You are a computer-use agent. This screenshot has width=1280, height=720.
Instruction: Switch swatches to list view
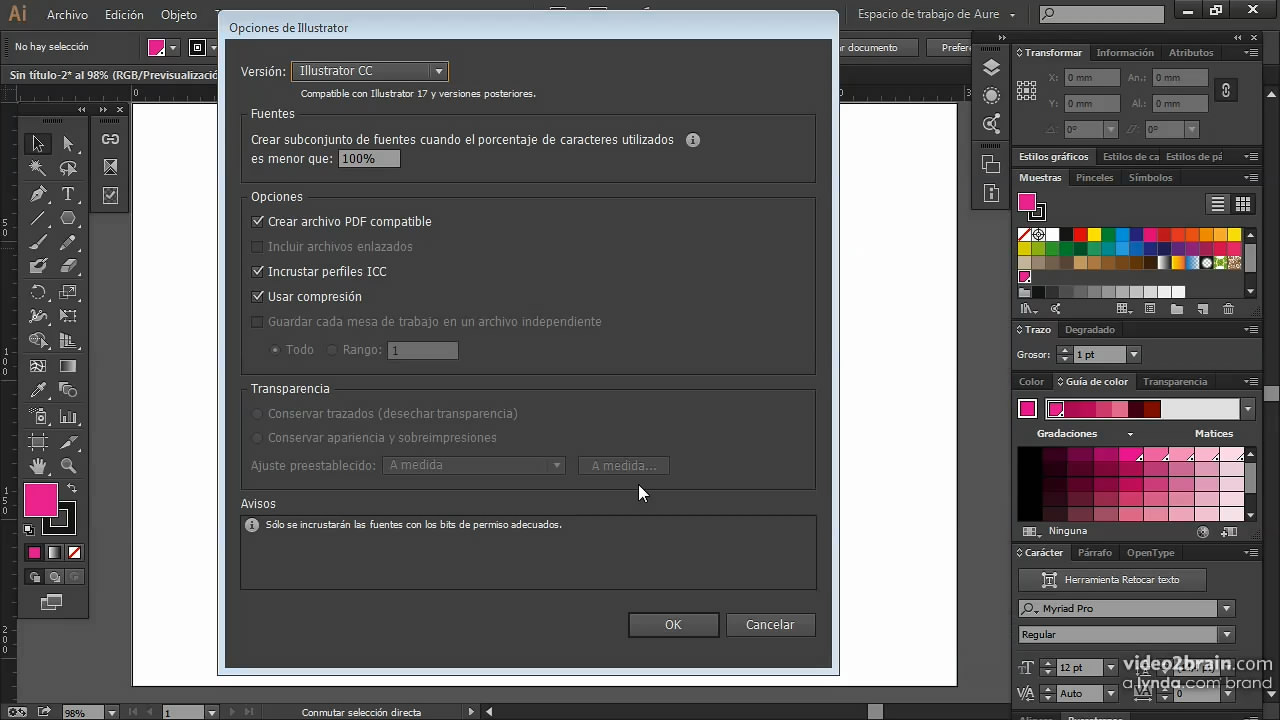(1218, 204)
